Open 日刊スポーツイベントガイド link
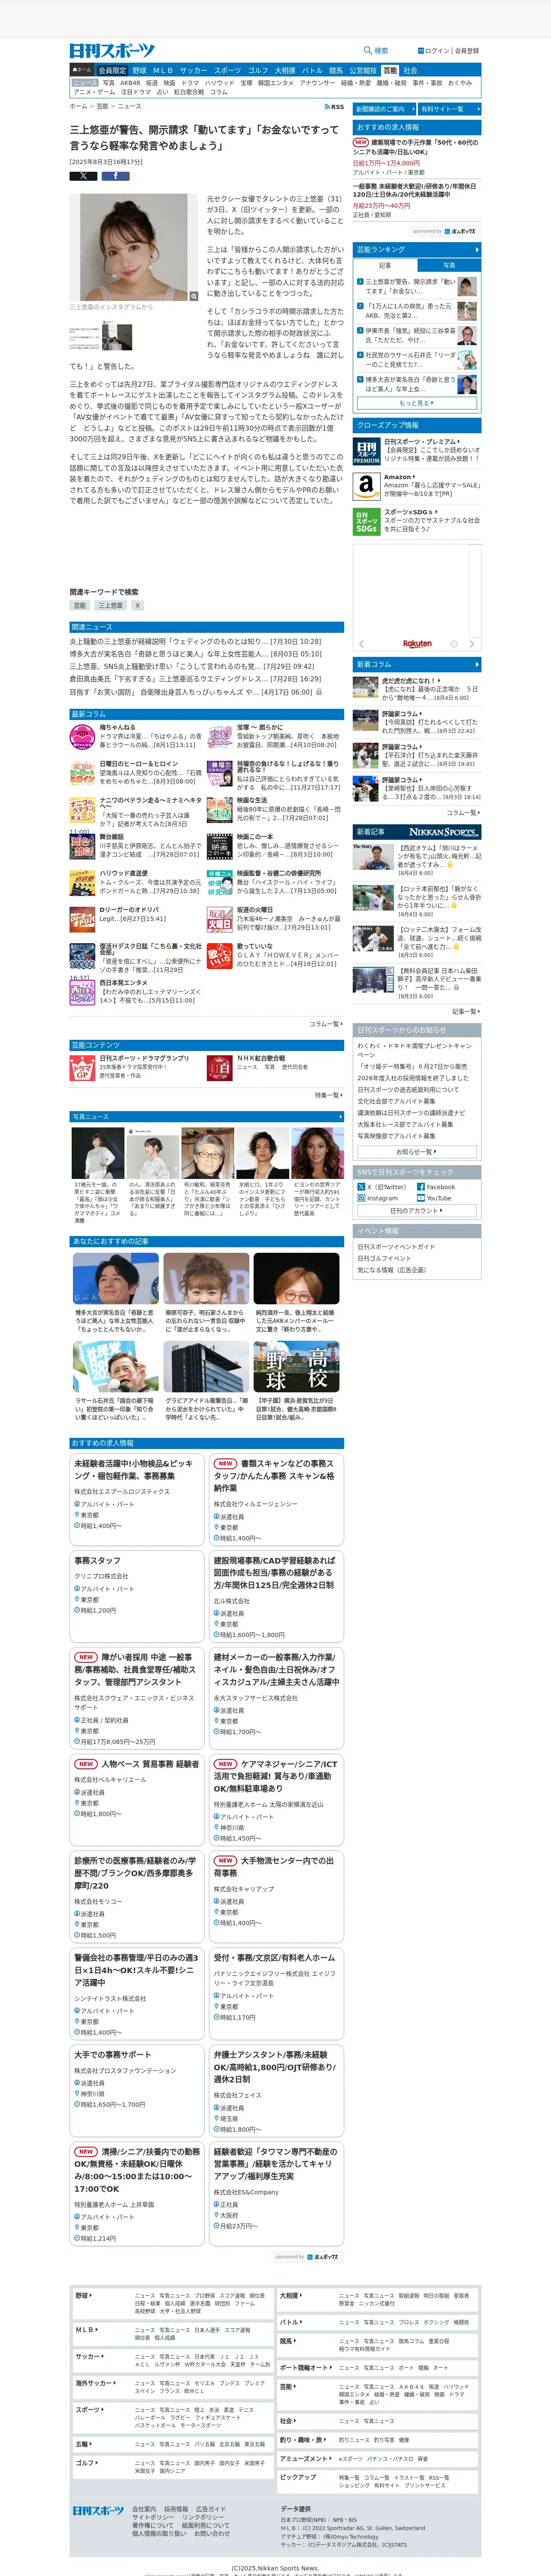Image resolution: width=551 pixels, height=2576 pixels. point(397,1247)
